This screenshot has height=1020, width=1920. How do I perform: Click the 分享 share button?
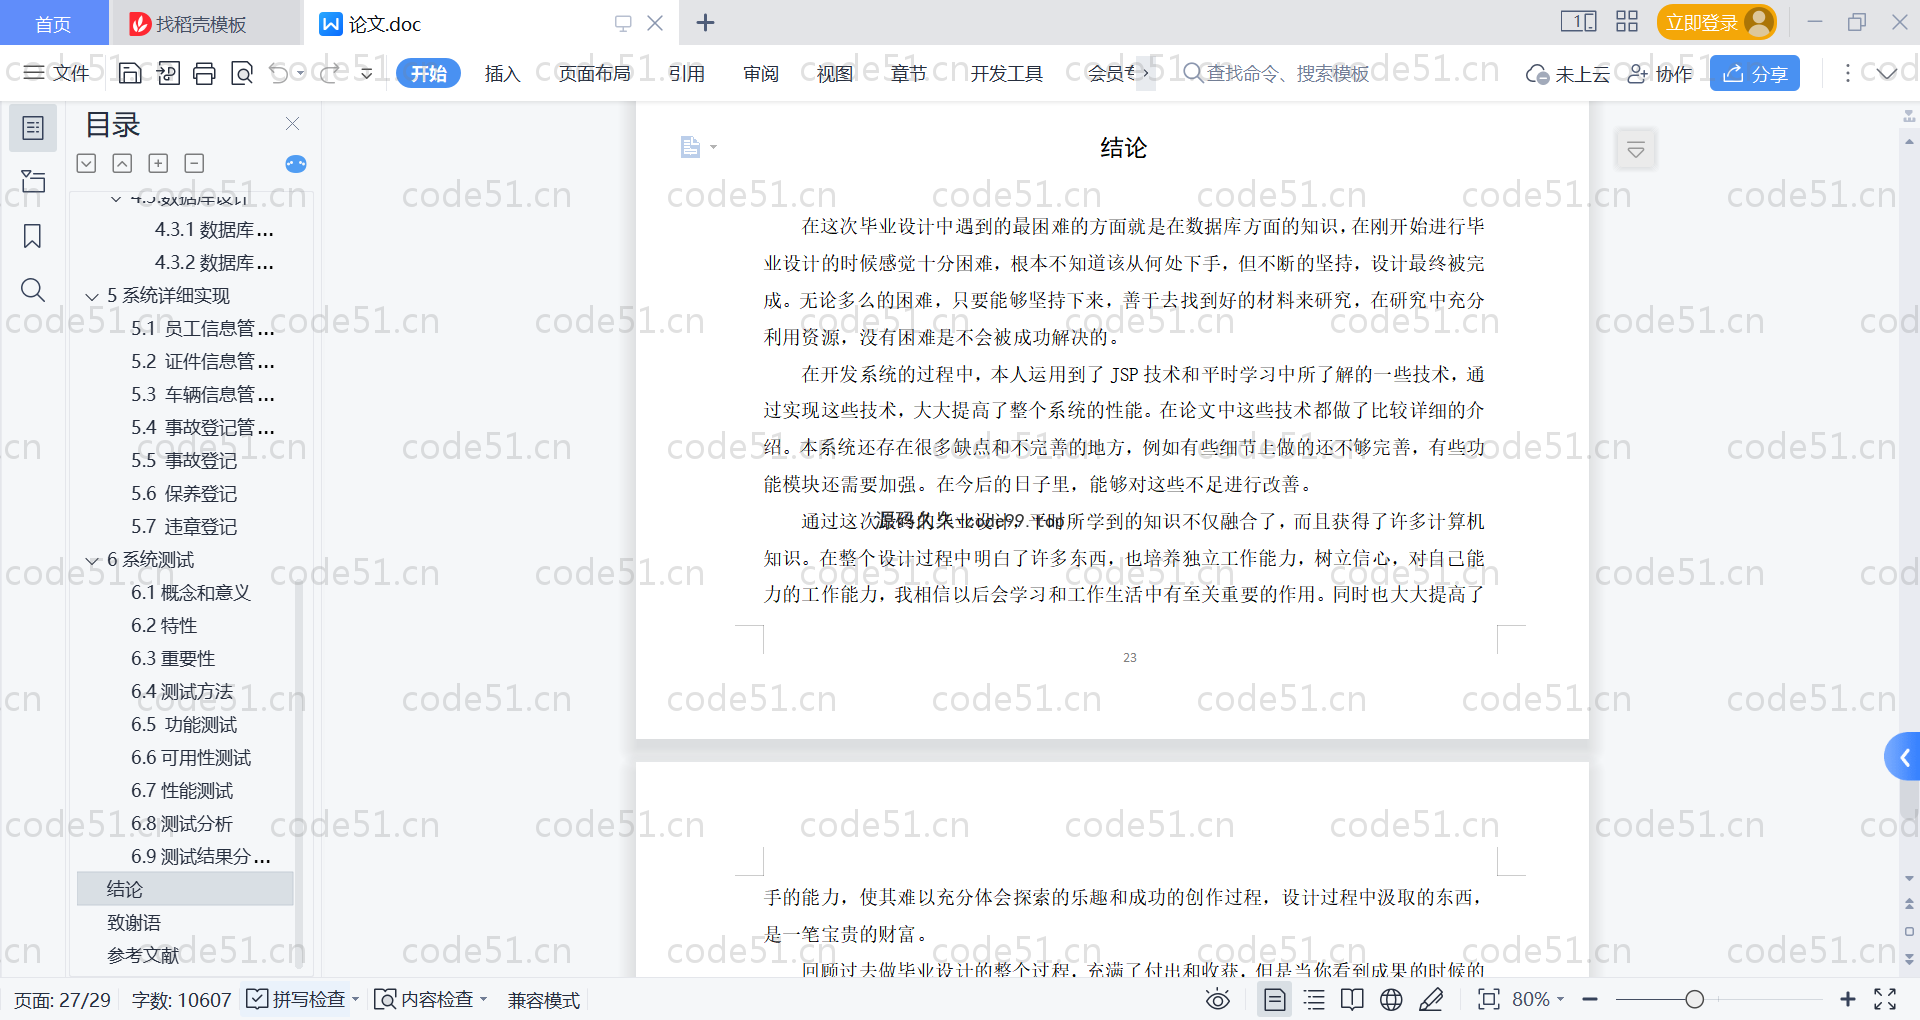[x=1754, y=73]
